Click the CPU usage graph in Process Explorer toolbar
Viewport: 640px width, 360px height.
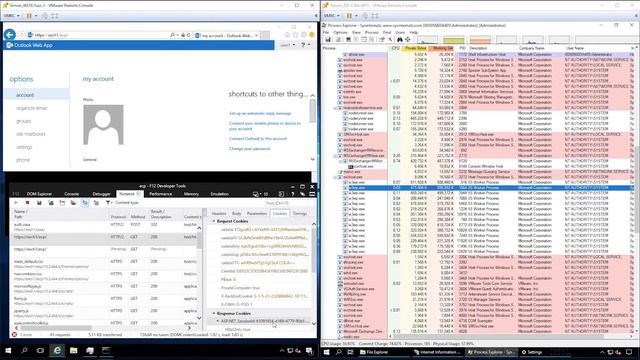[427, 40]
